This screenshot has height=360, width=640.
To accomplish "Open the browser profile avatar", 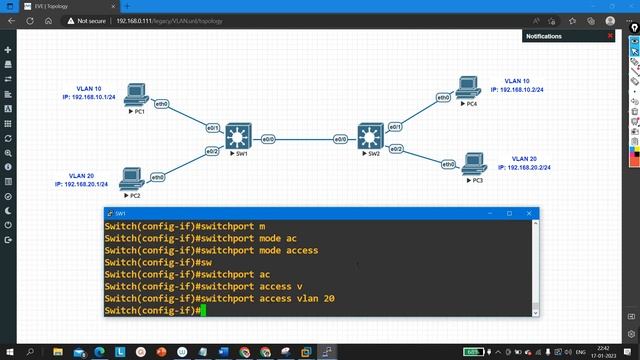I will pos(610,21).
